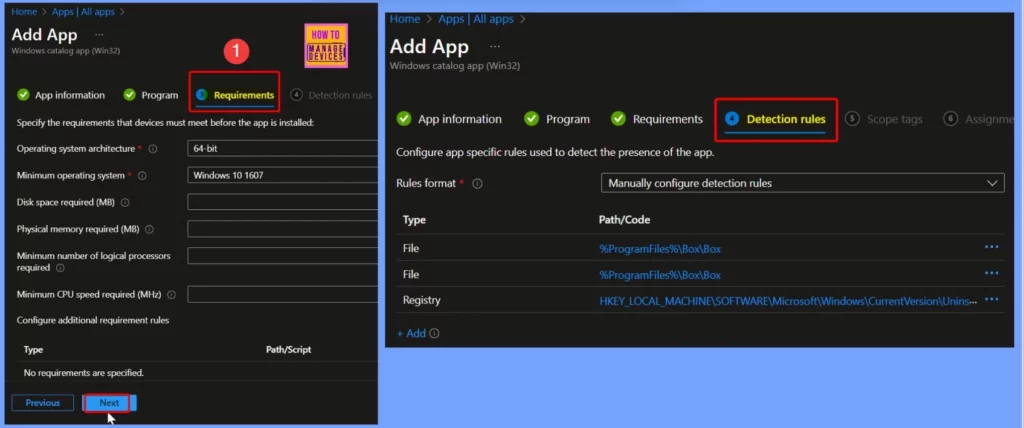Open second %ProgramFiles%\Box\Box rule link

click(x=660, y=275)
